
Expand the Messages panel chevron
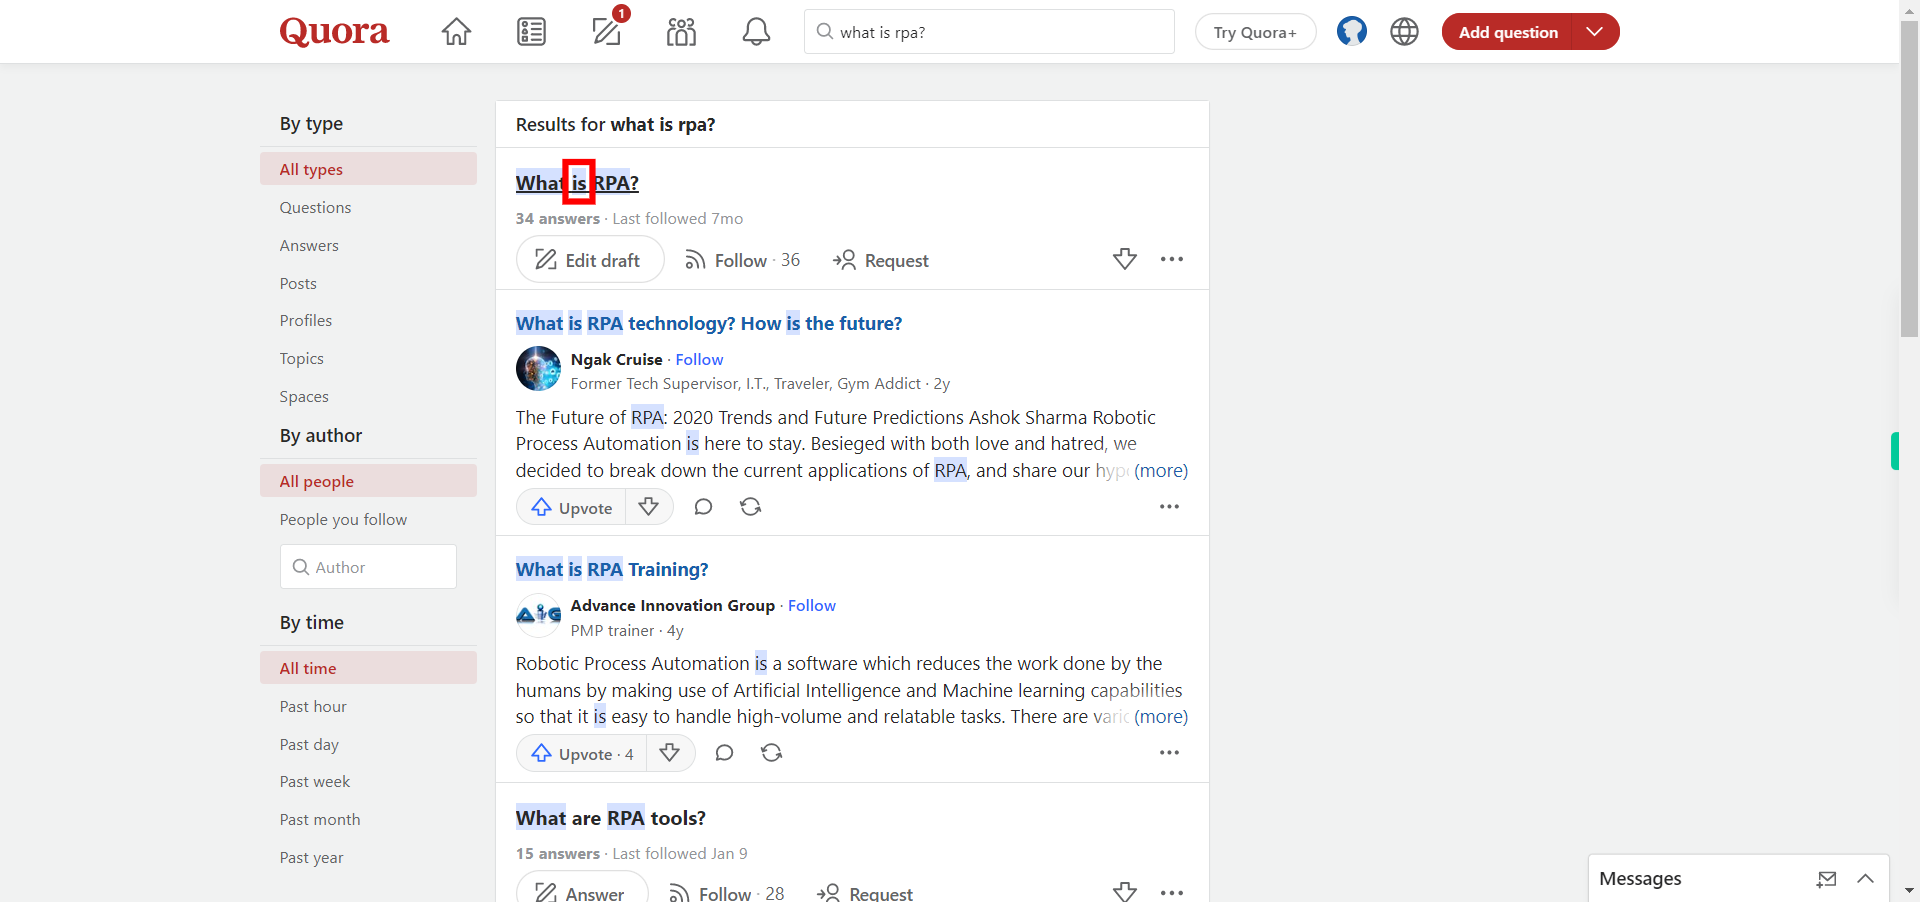[x=1865, y=879]
